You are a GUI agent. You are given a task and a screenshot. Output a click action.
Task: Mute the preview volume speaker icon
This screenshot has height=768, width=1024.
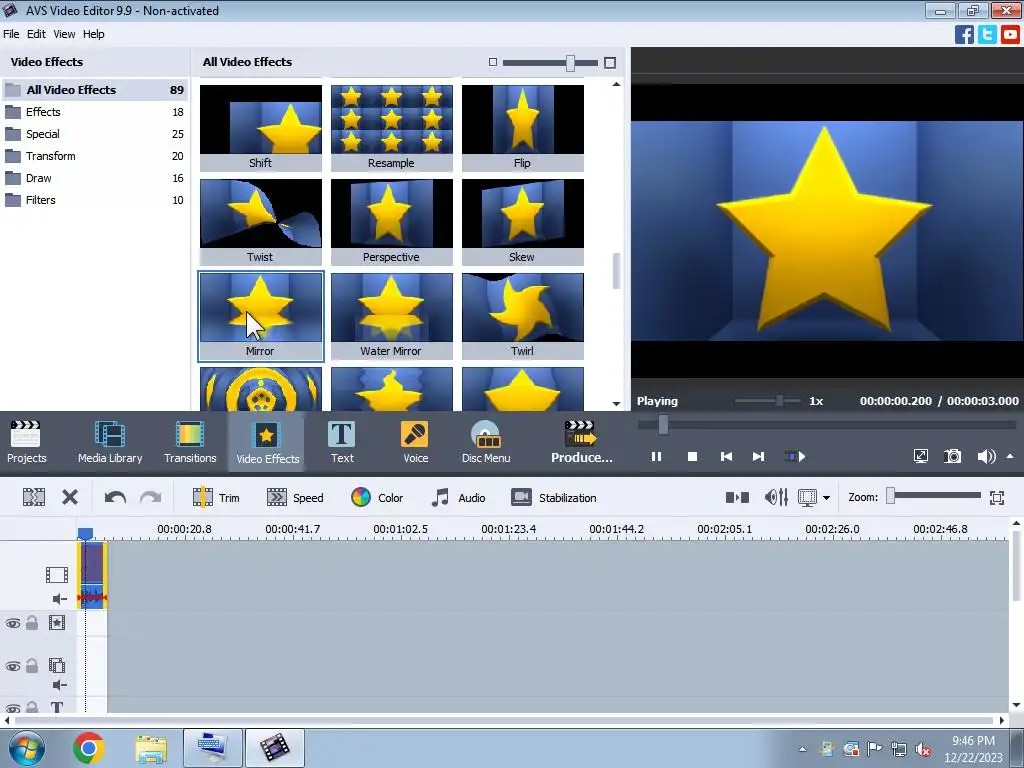tap(985, 456)
